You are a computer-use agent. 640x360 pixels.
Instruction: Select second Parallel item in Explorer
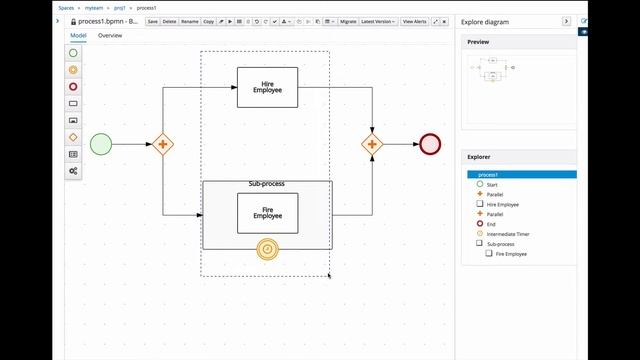pos(495,214)
